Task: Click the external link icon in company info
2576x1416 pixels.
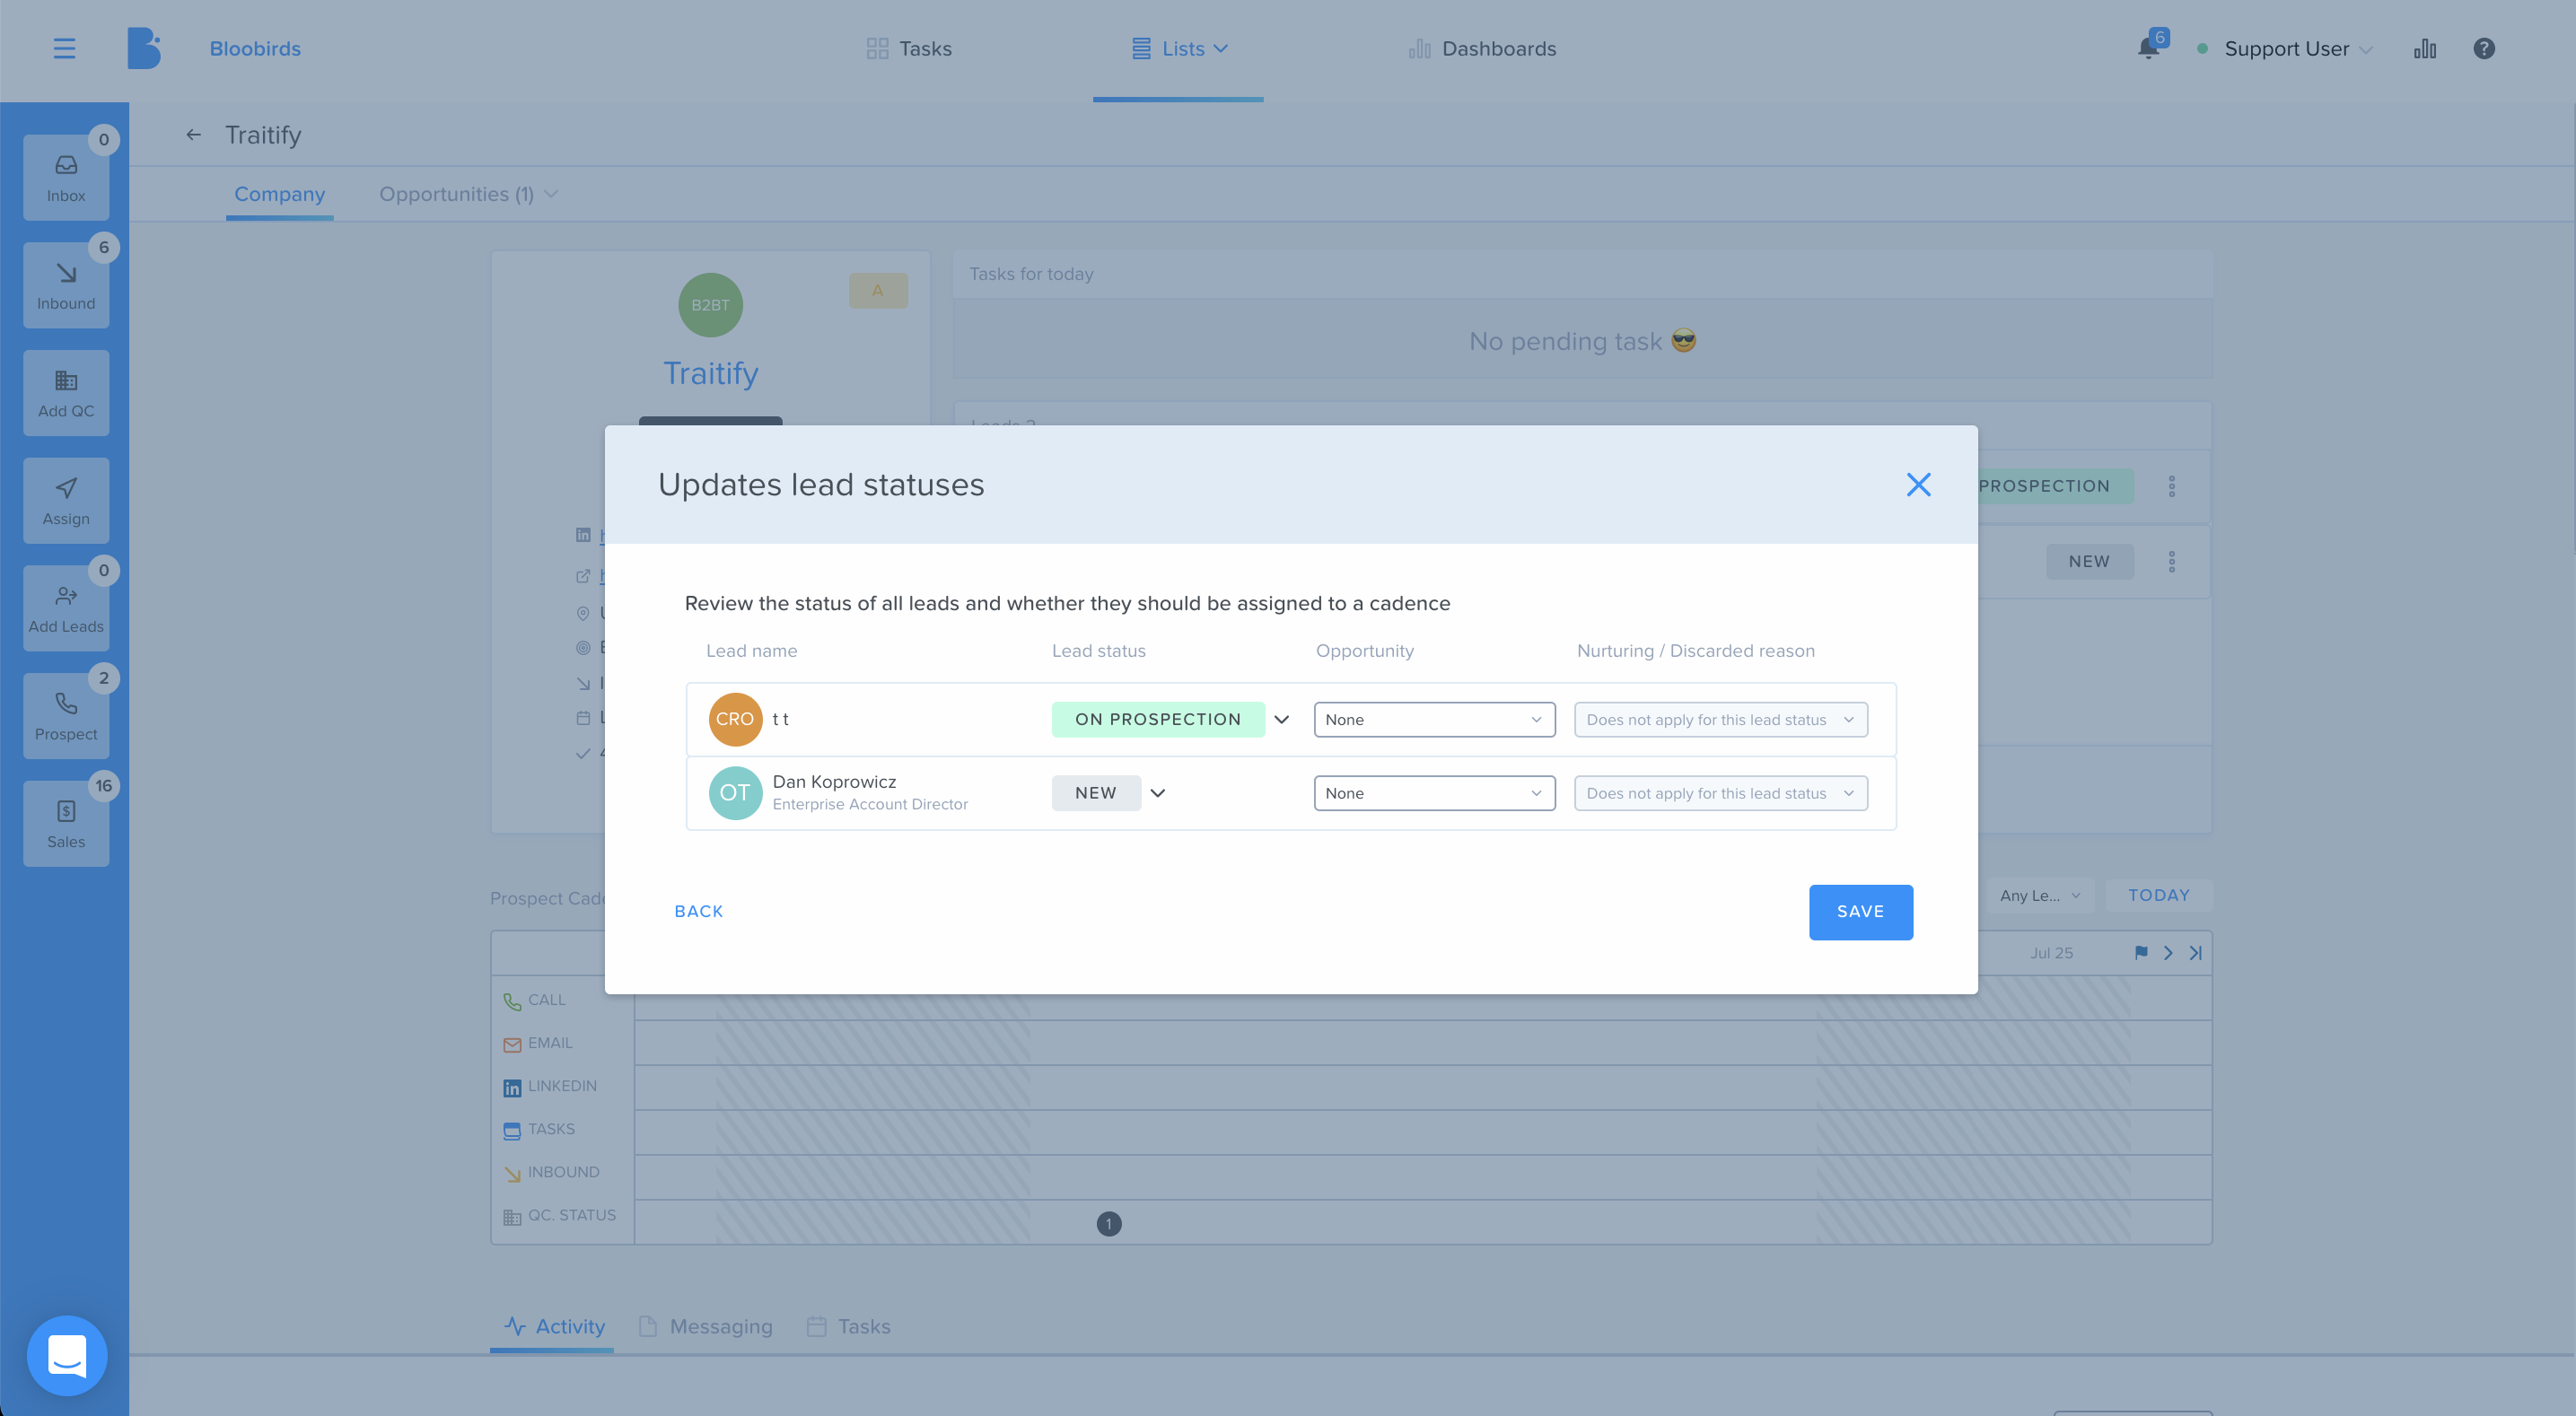Action: [583, 575]
